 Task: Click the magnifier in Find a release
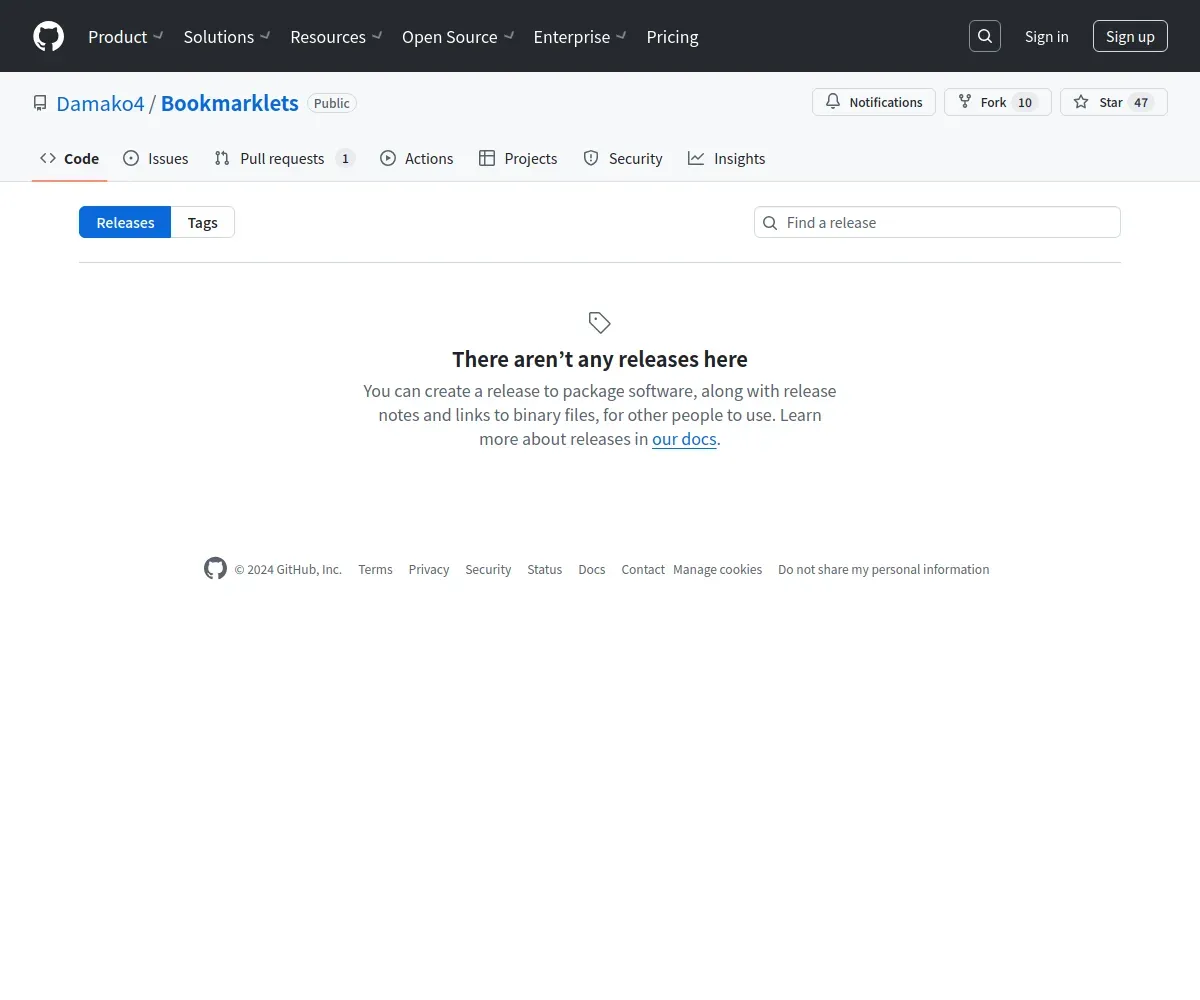point(770,223)
